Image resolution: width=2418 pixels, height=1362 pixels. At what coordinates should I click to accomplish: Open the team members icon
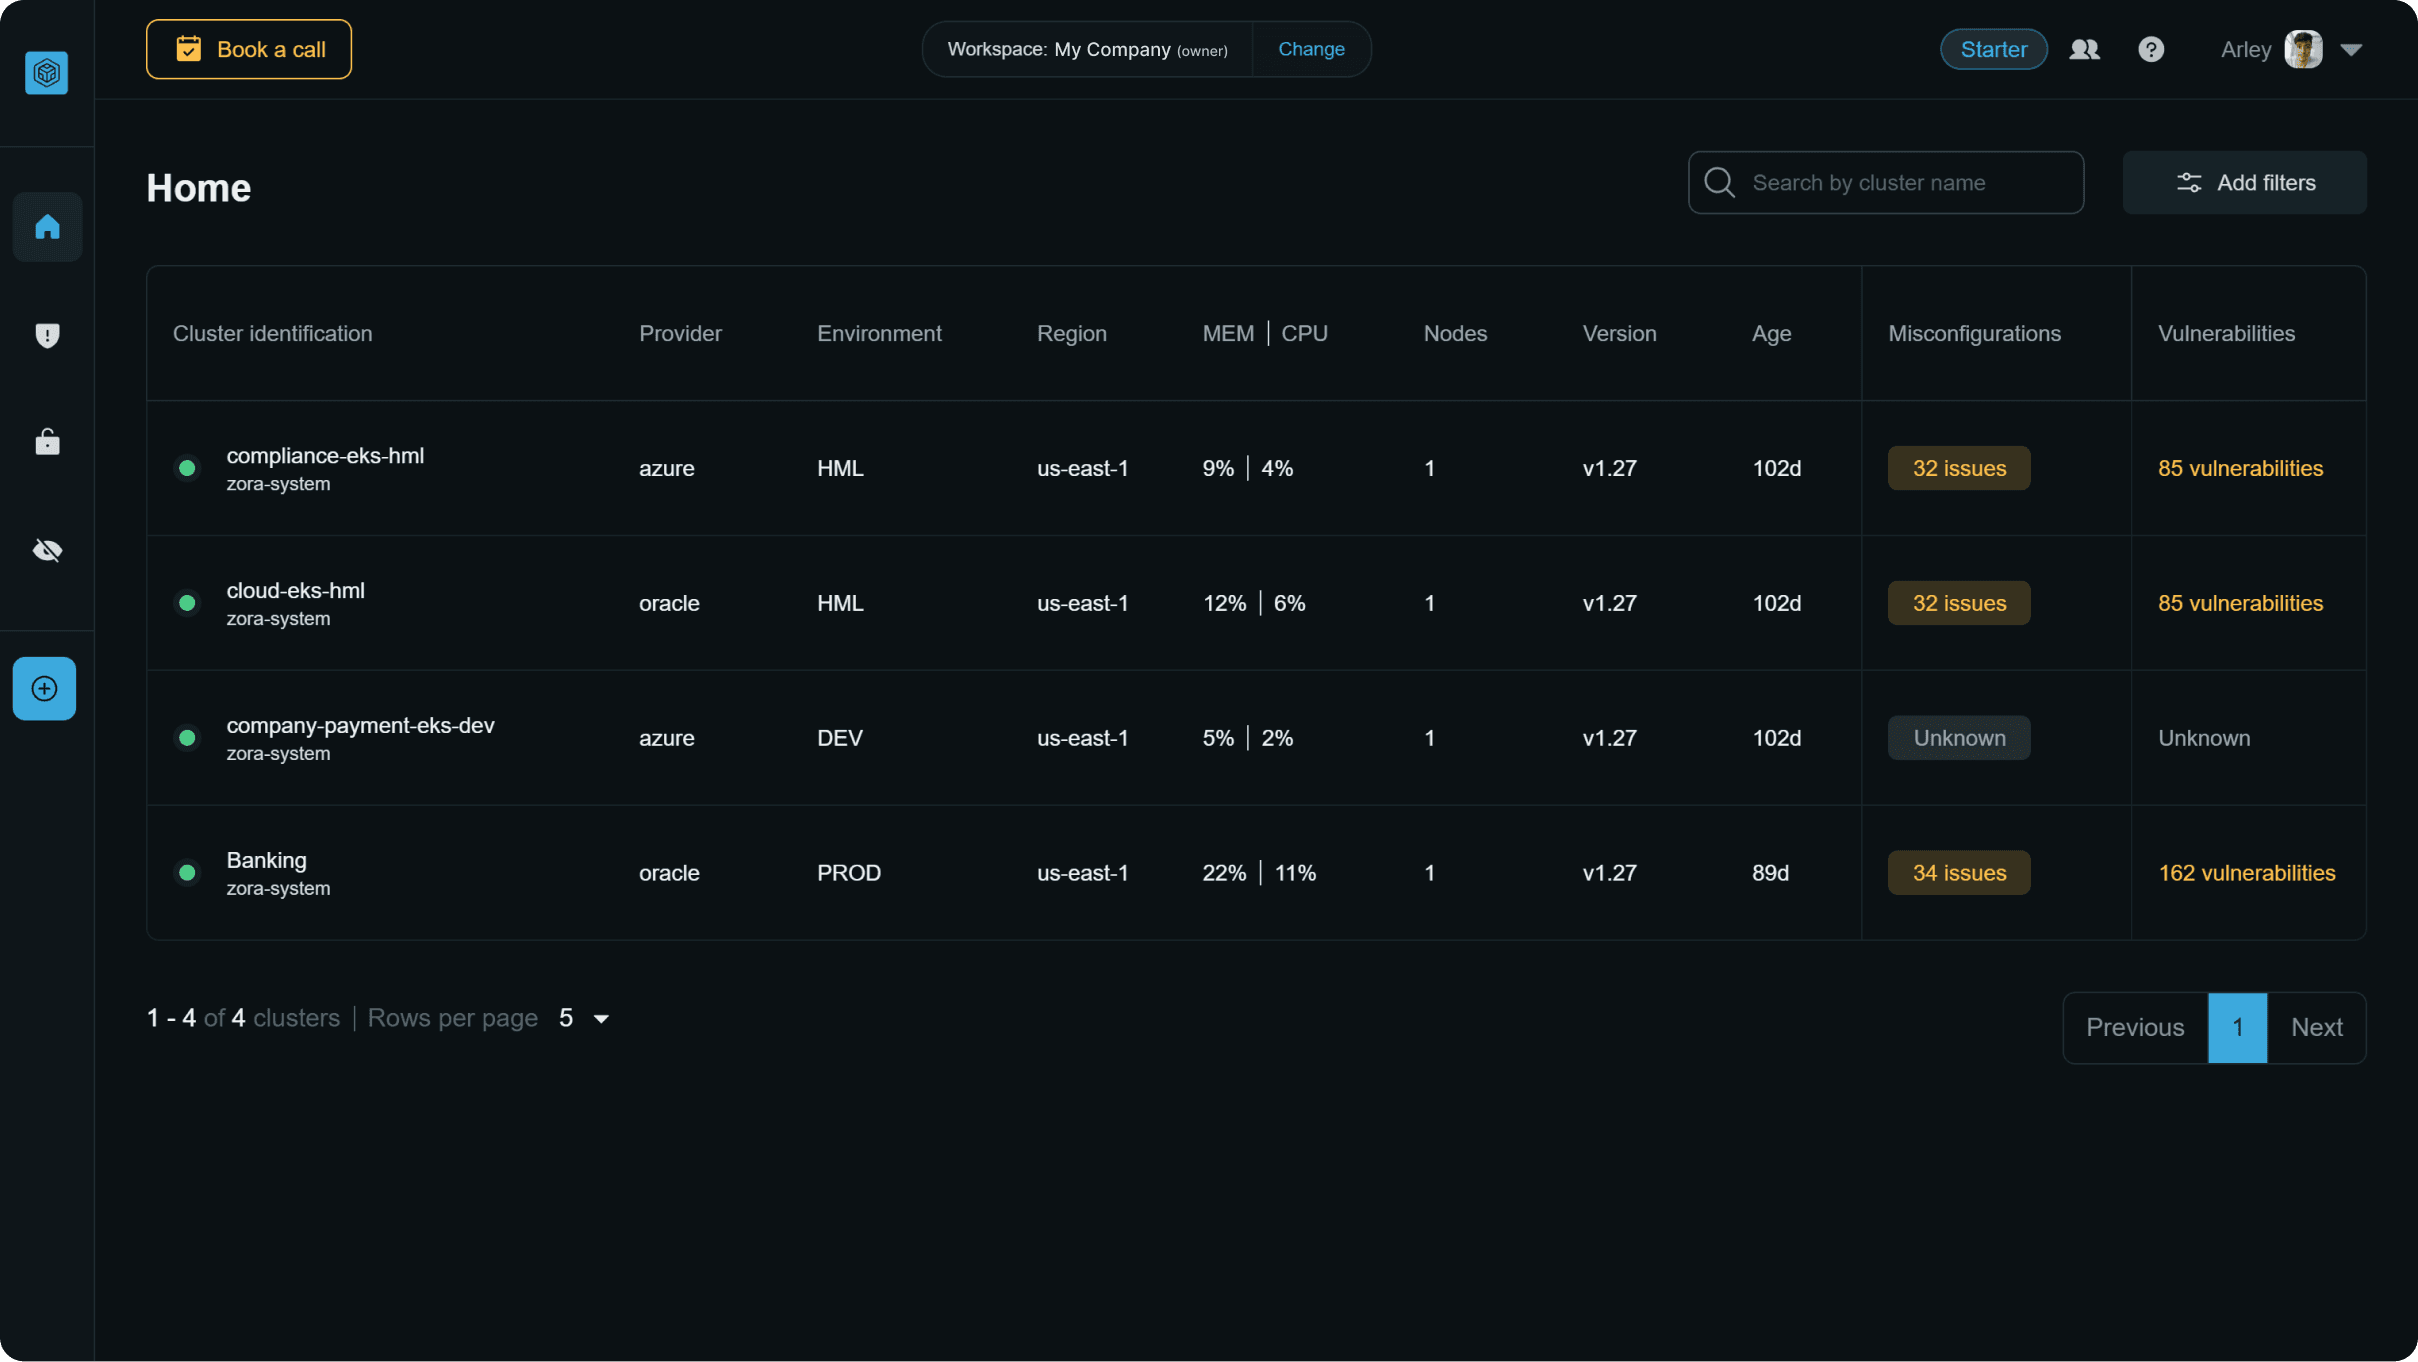[x=2084, y=49]
